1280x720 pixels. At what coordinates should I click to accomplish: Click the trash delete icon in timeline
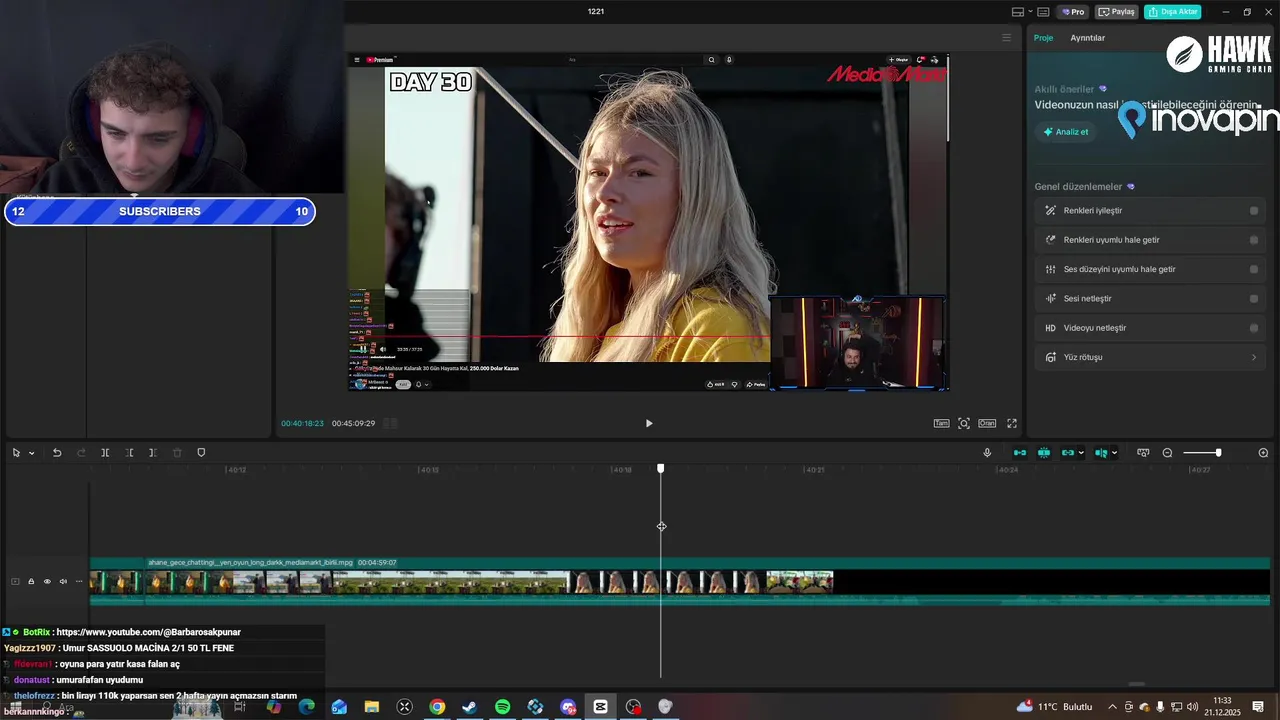pos(177,453)
